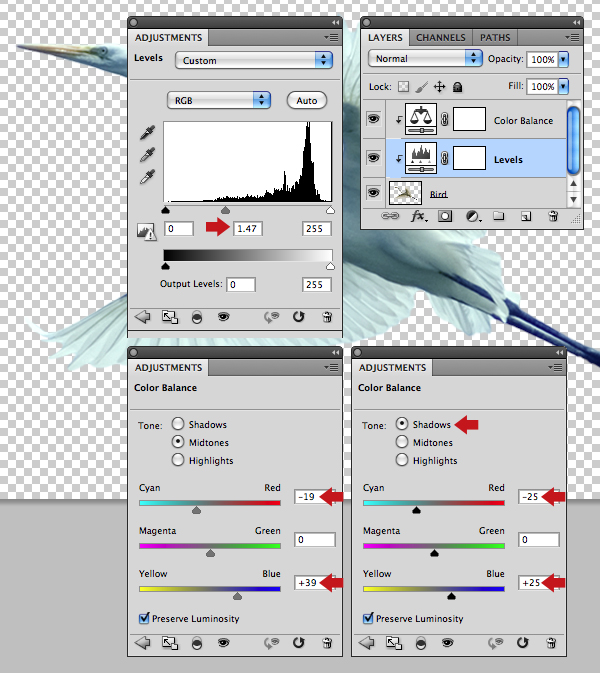The width and height of the screenshot is (600, 673).
Task: Open Levels Adjustments panel flyout menu
Action: pos(331,38)
